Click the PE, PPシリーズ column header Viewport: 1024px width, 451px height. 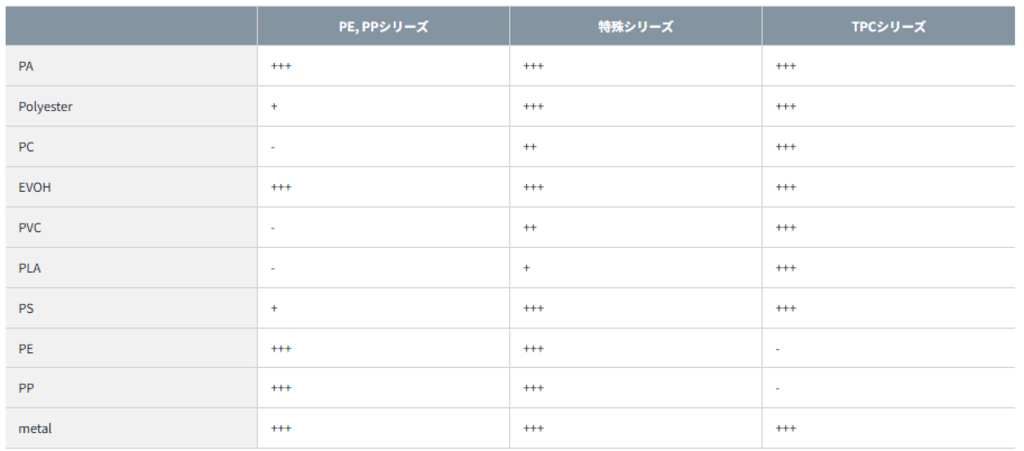tap(383, 27)
